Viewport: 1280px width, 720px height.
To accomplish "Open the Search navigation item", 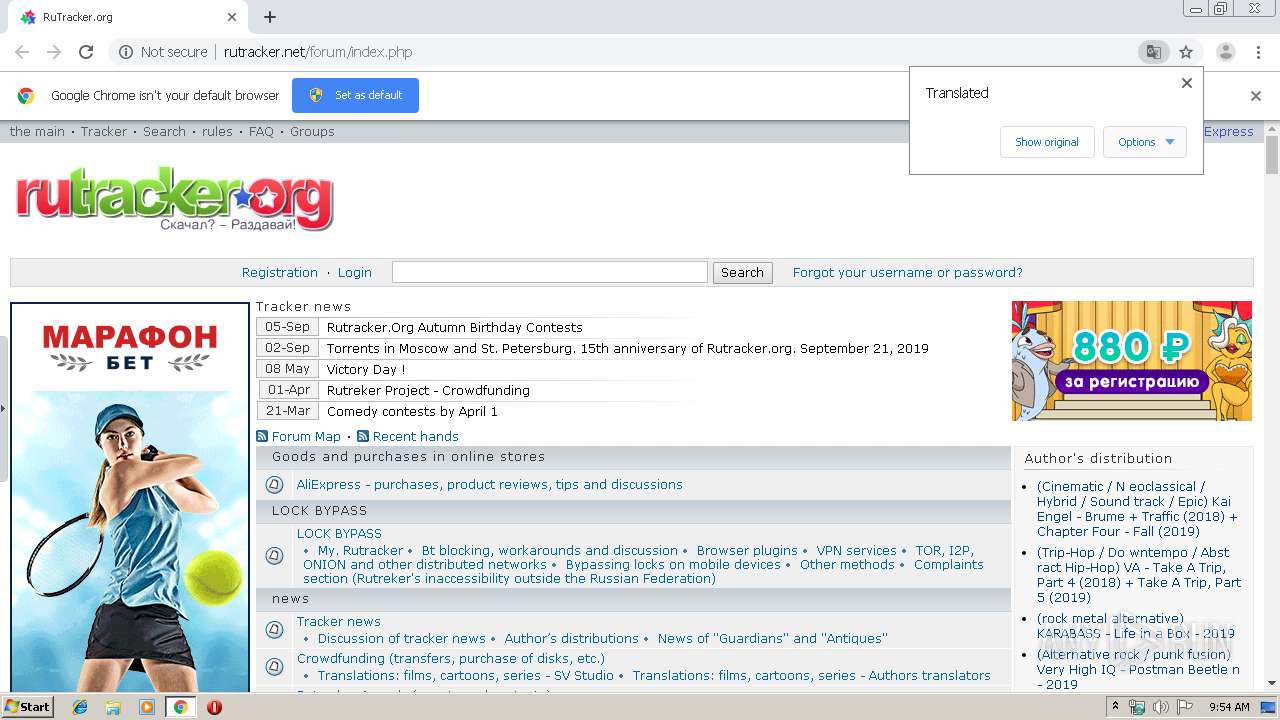I will click(x=164, y=131).
